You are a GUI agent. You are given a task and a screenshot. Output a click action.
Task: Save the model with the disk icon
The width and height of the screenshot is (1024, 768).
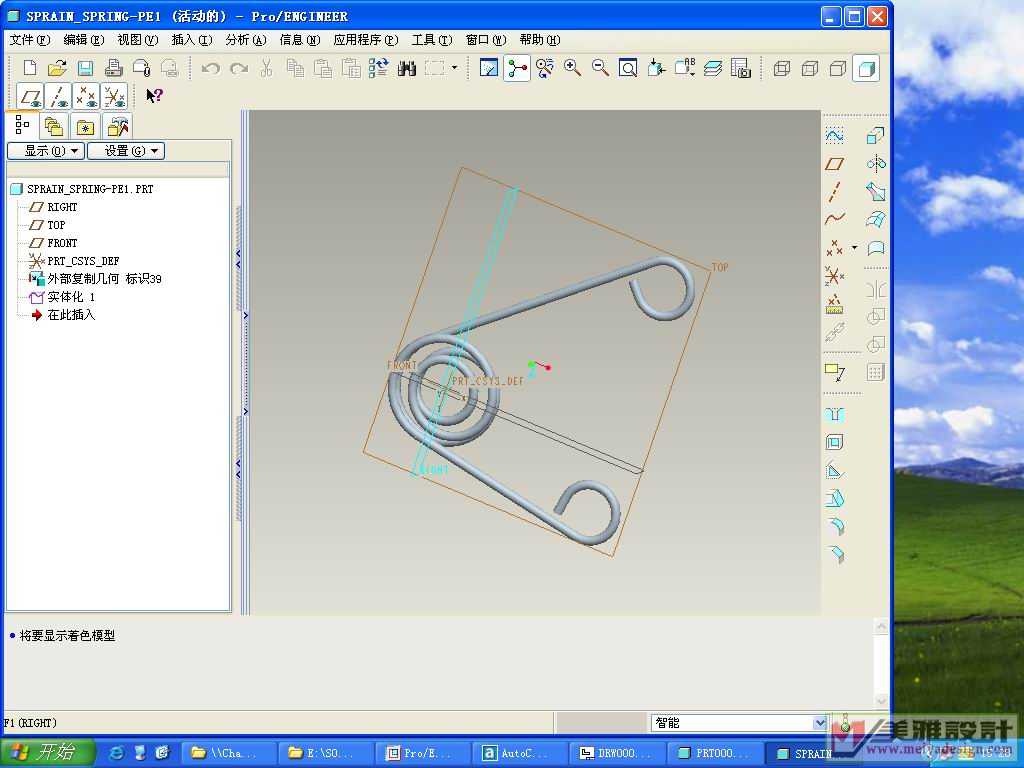click(86, 68)
